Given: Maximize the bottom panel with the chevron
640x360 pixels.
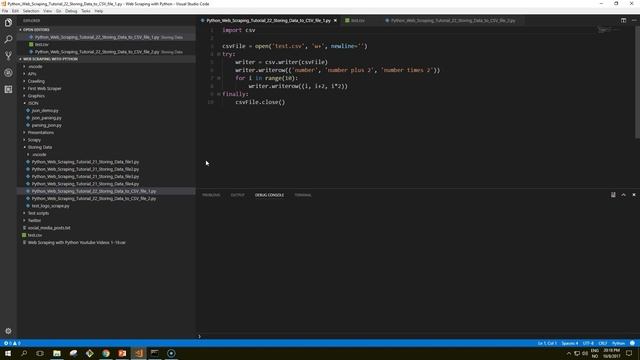Looking at the screenshot, I should pos(623,195).
